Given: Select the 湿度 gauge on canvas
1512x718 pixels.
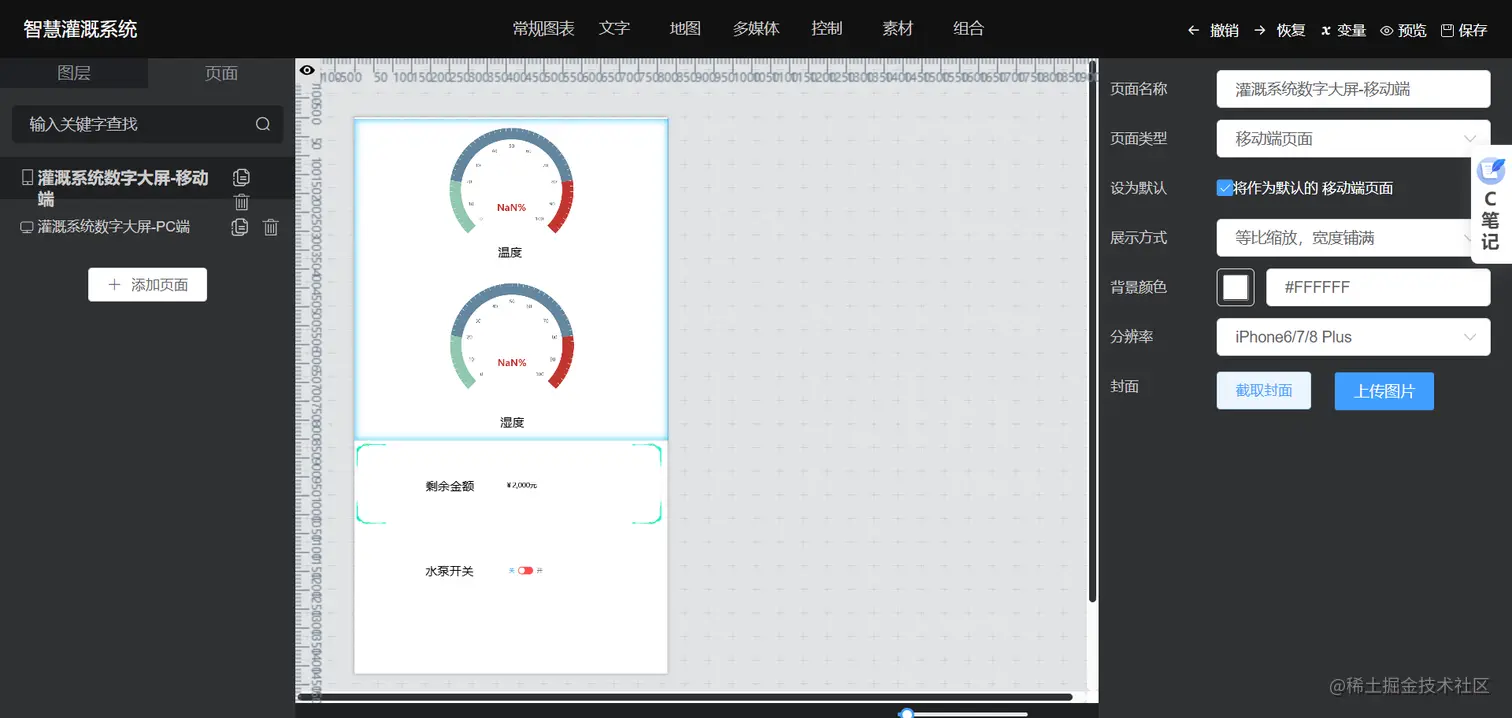Looking at the screenshot, I should click(x=511, y=336).
